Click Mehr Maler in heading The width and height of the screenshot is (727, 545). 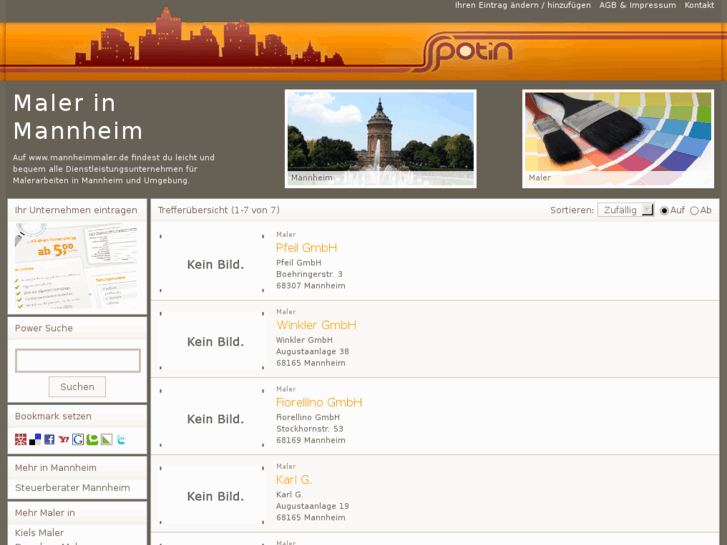click(x=45, y=513)
